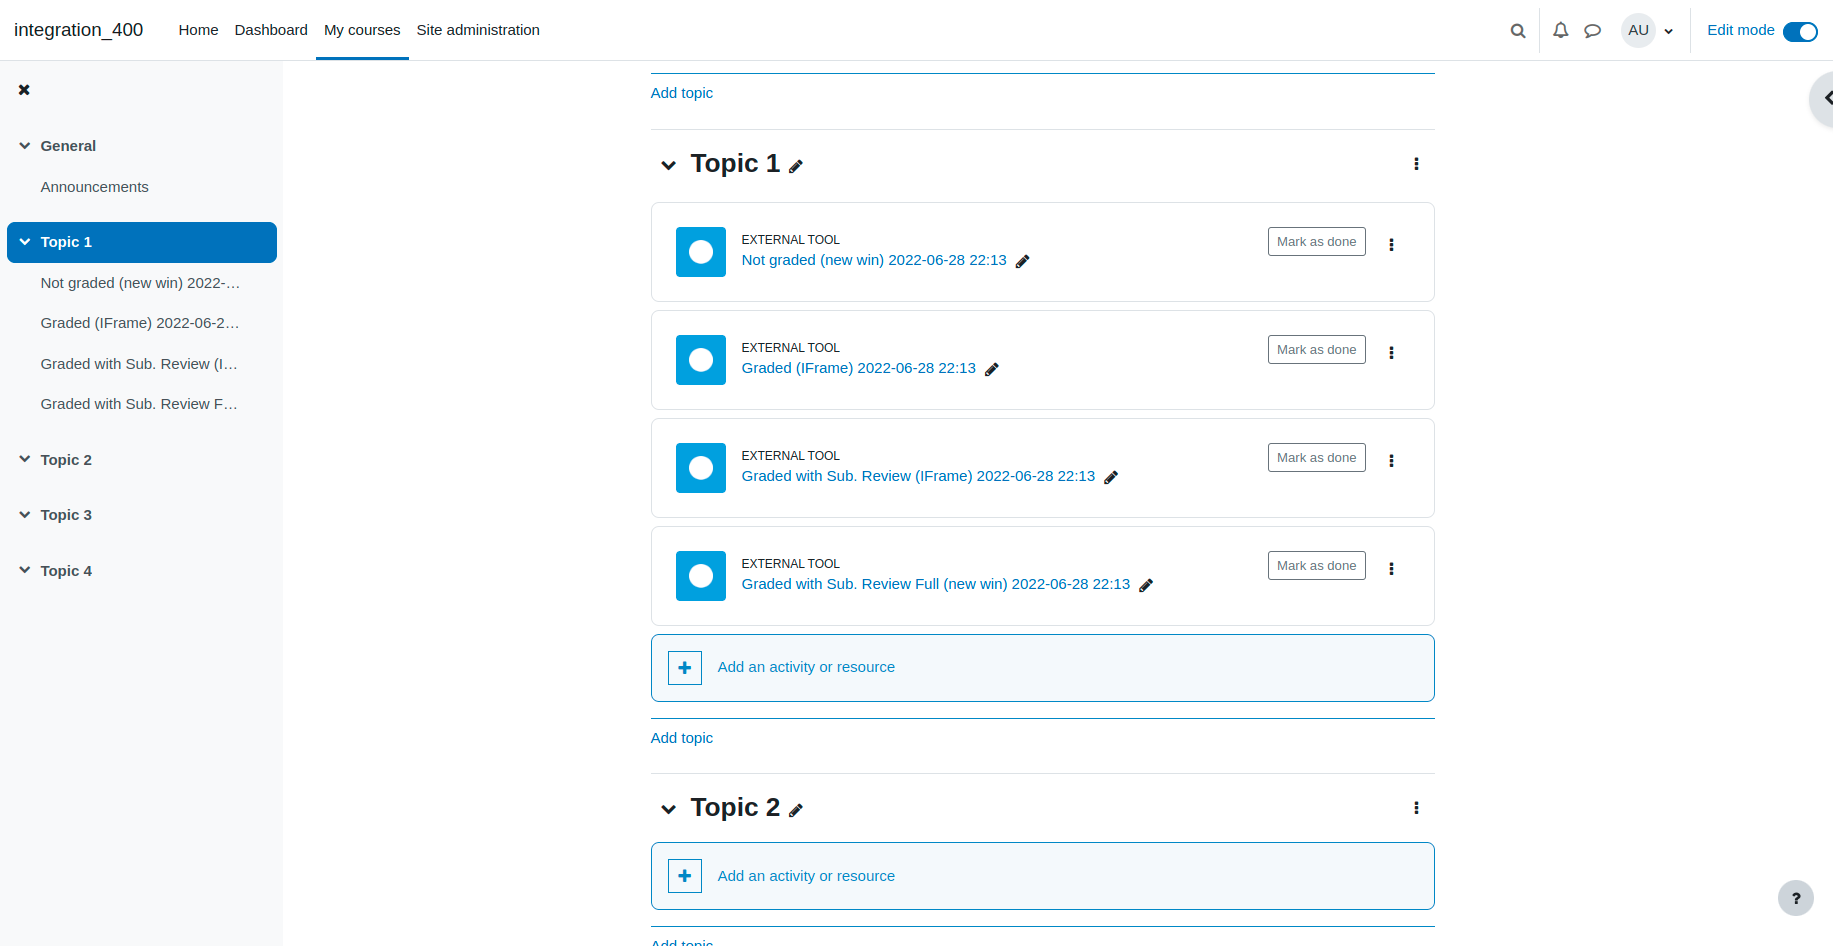Select Announcements in course index
Viewport: 1833px width, 946px height.
[x=95, y=187]
